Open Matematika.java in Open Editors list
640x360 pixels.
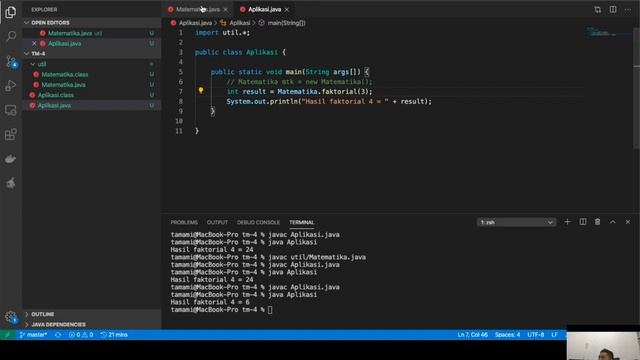(x=92, y=33)
